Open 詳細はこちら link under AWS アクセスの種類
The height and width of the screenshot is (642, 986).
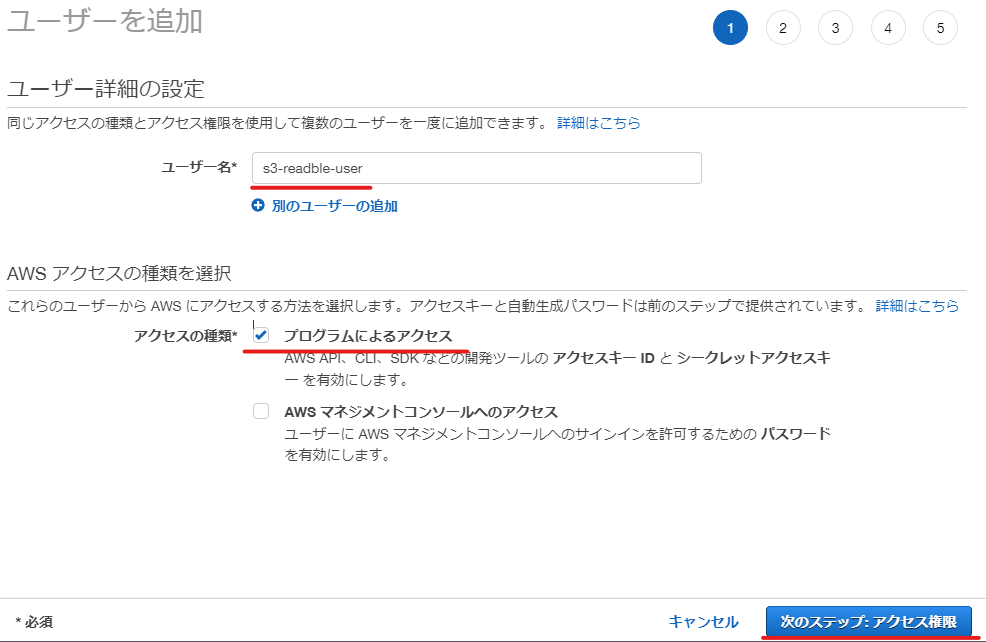click(x=917, y=306)
